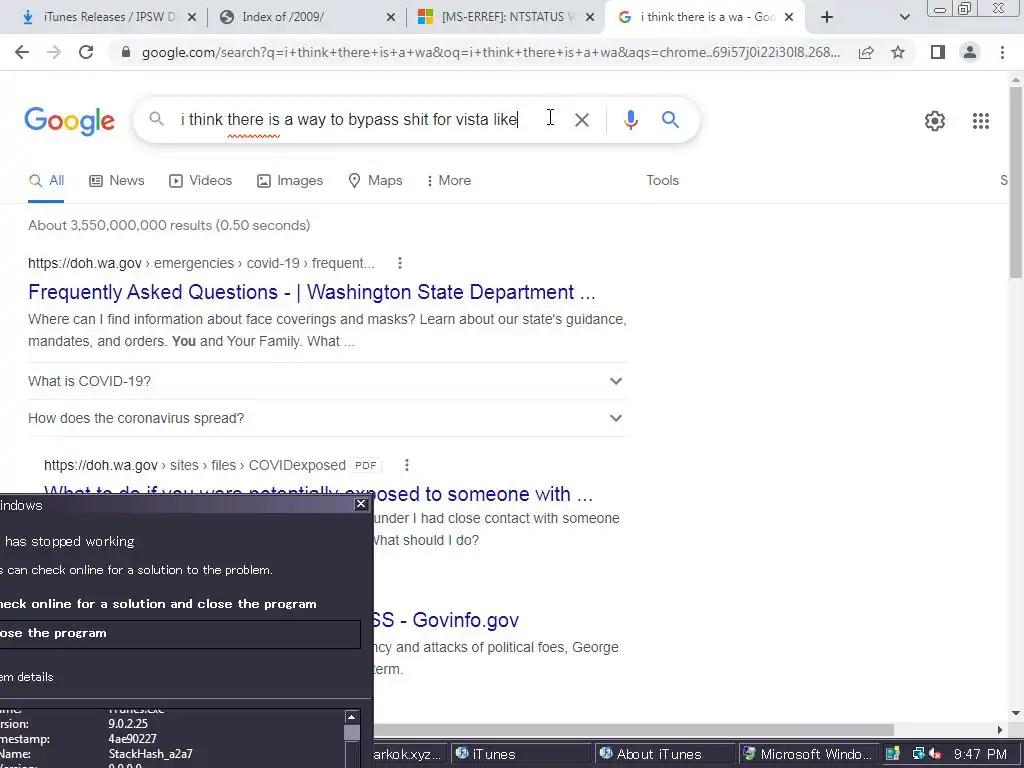Select the All results tab
The height and width of the screenshot is (768, 1024).
point(46,181)
